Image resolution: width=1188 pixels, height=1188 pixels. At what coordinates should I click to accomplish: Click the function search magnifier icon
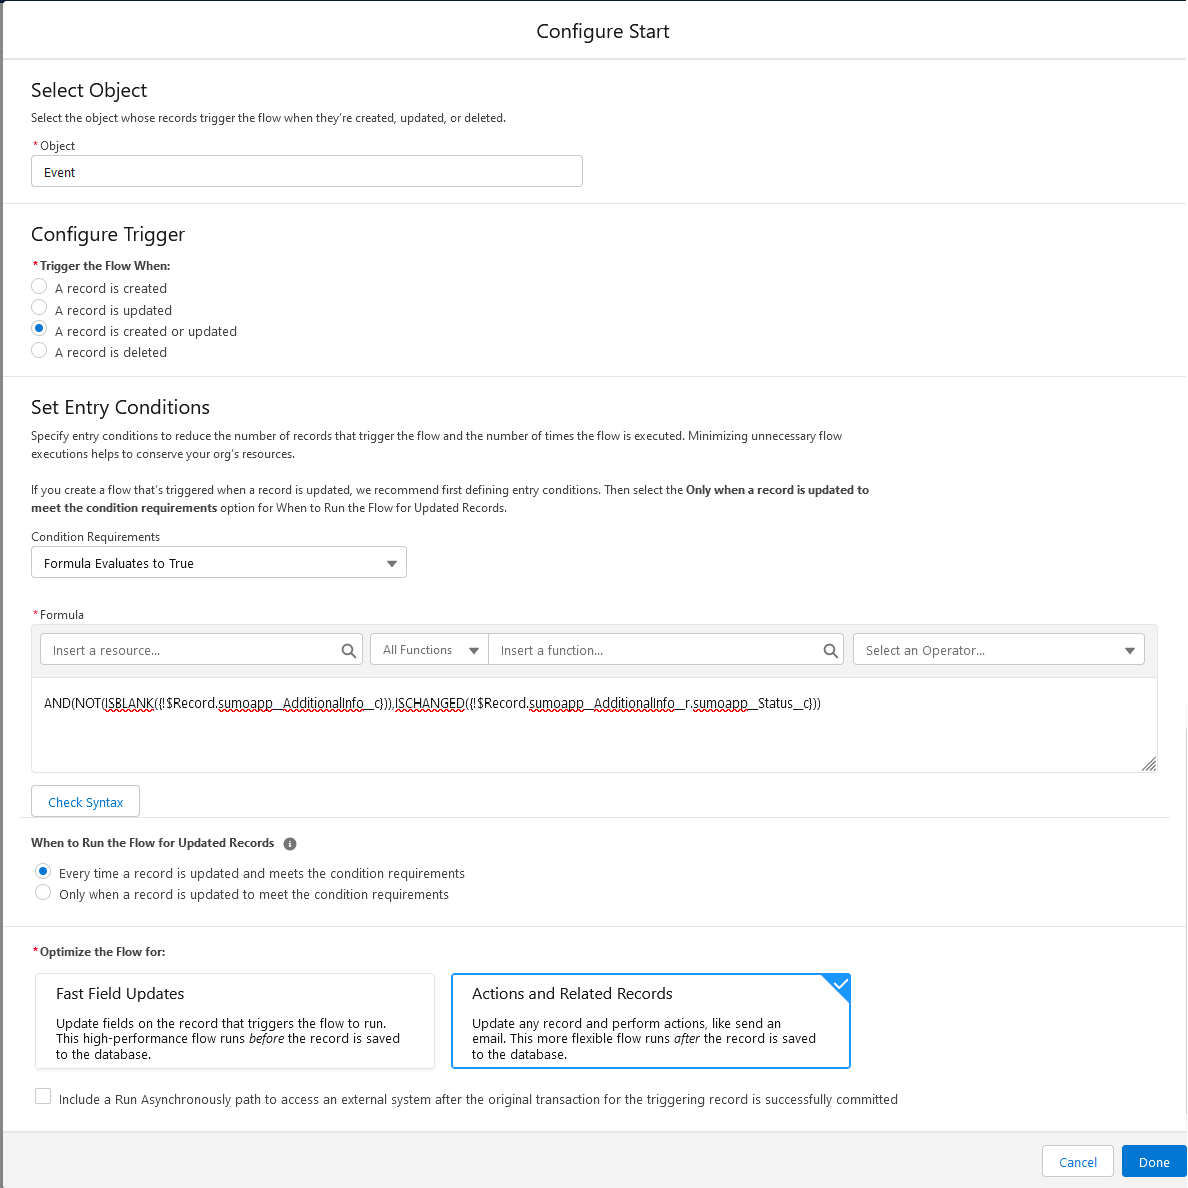click(x=830, y=651)
